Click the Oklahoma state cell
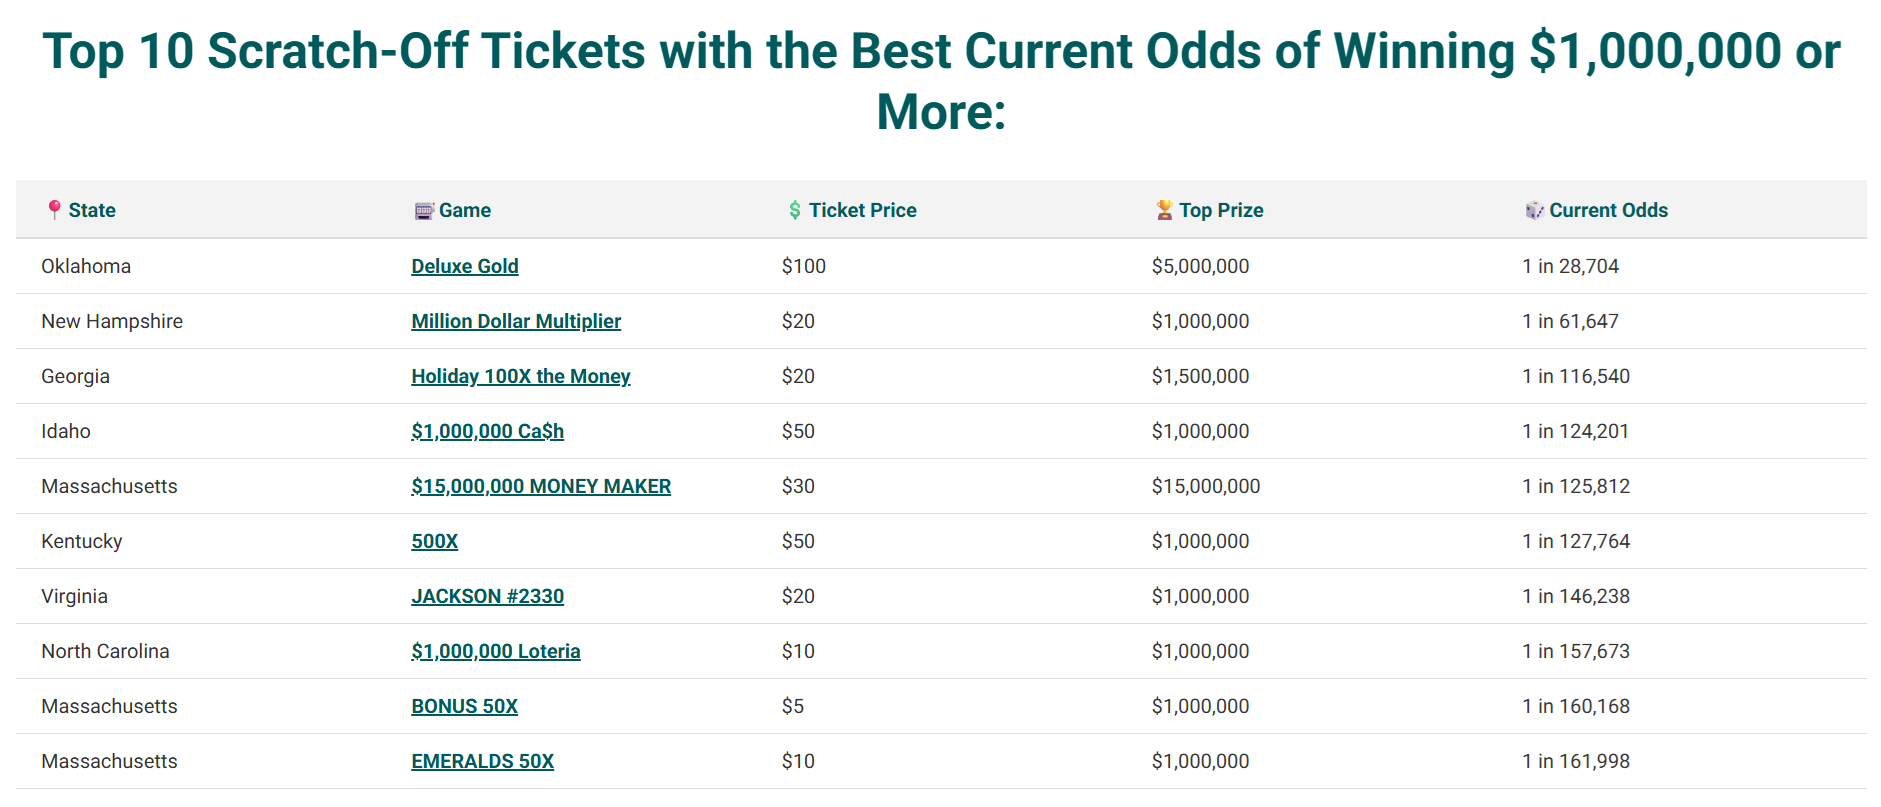 click(x=86, y=266)
